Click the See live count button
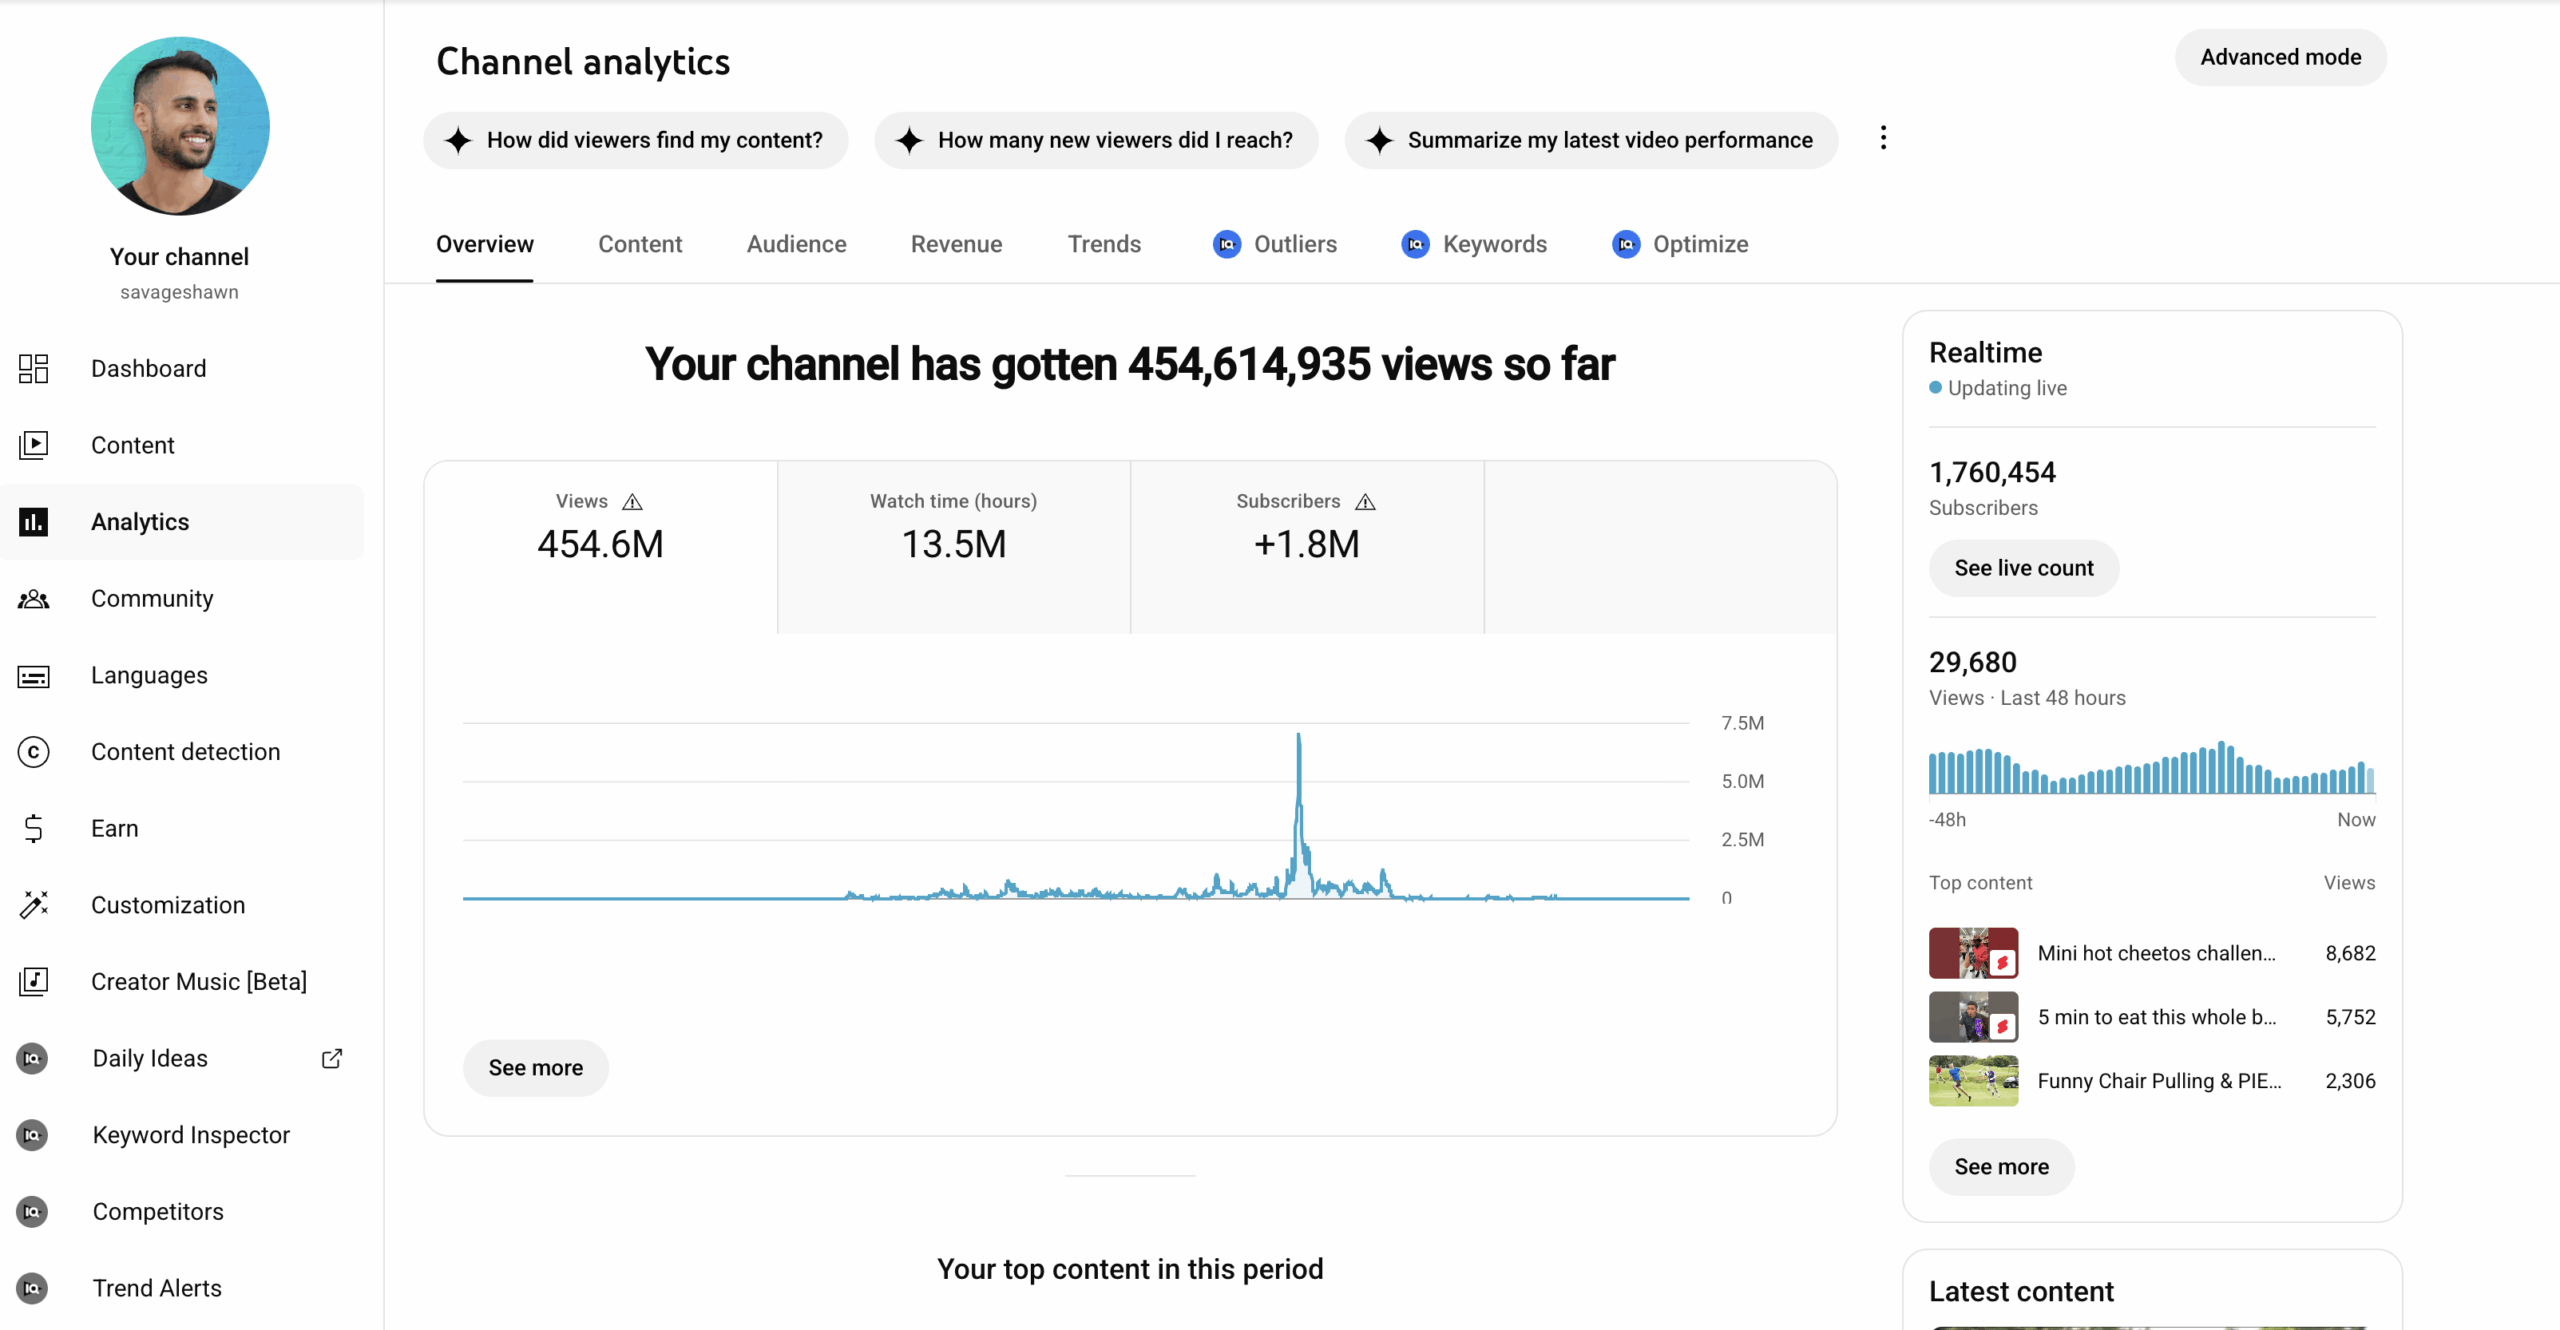 point(2023,568)
